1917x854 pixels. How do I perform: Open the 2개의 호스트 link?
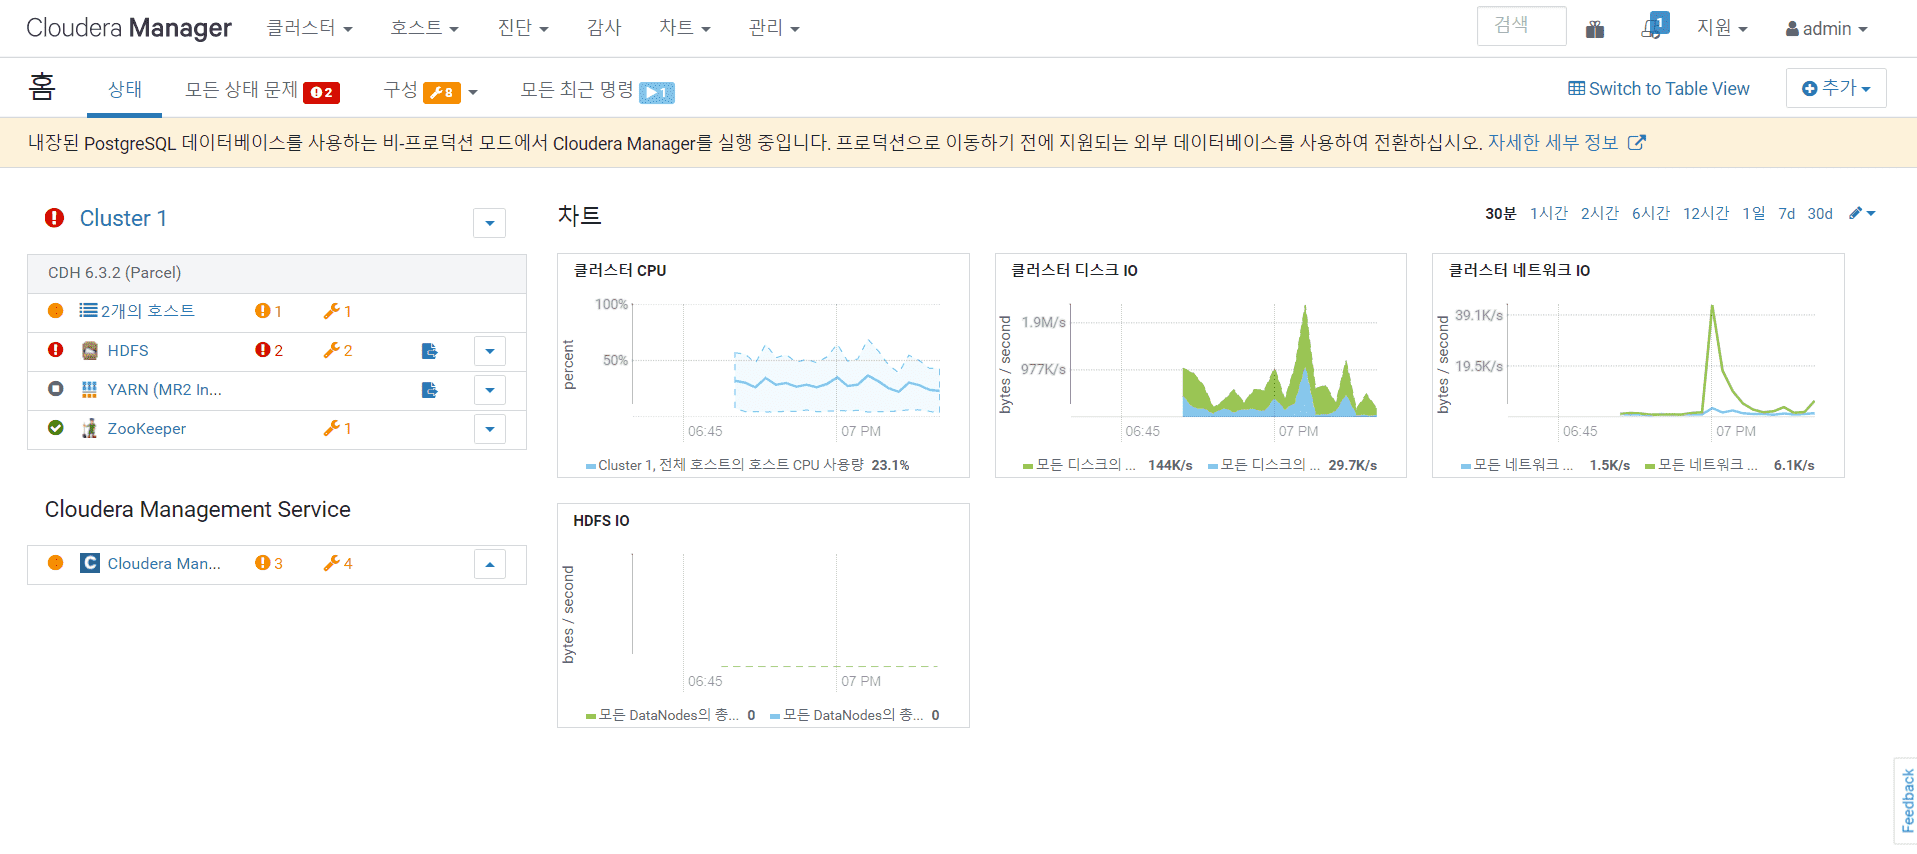pyautogui.click(x=148, y=311)
